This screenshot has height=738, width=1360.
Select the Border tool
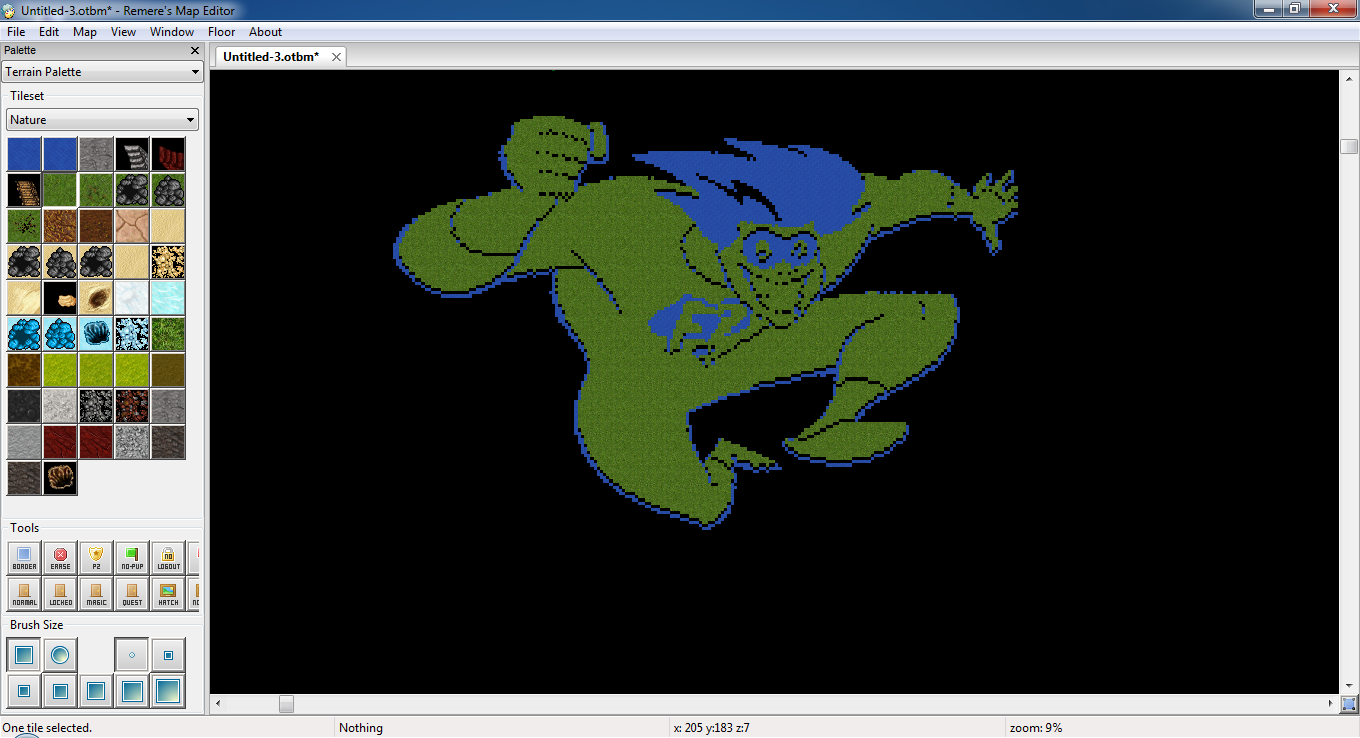tap(24, 558)
